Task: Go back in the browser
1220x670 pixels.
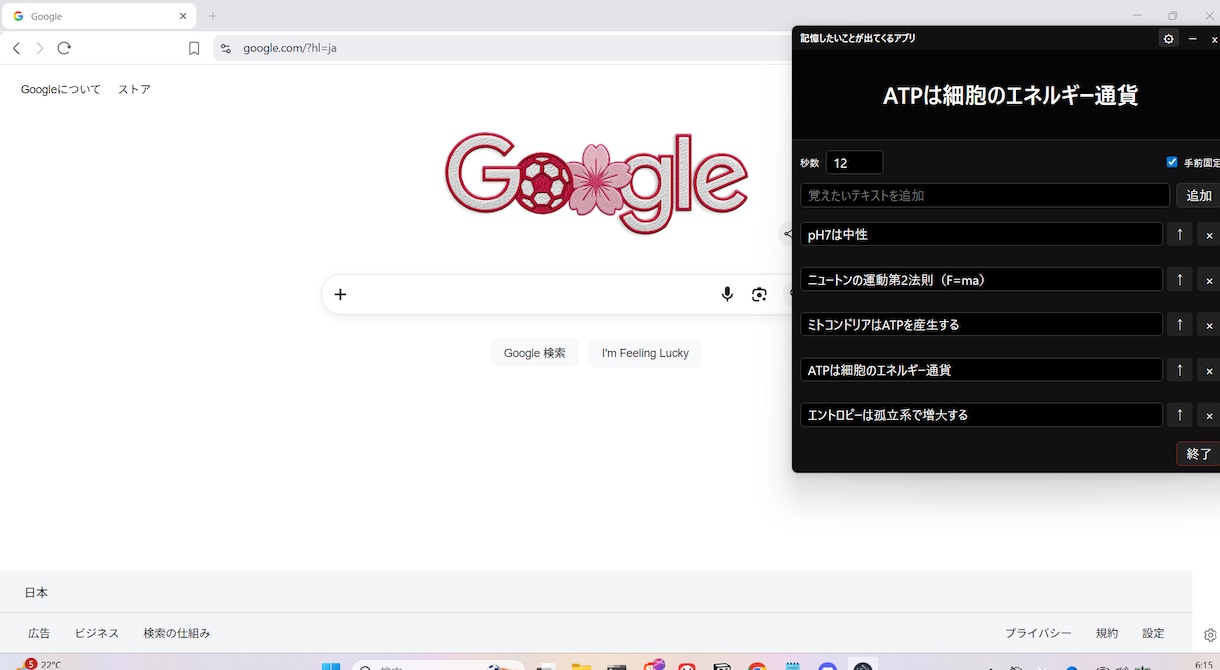Action: [16, 48]
